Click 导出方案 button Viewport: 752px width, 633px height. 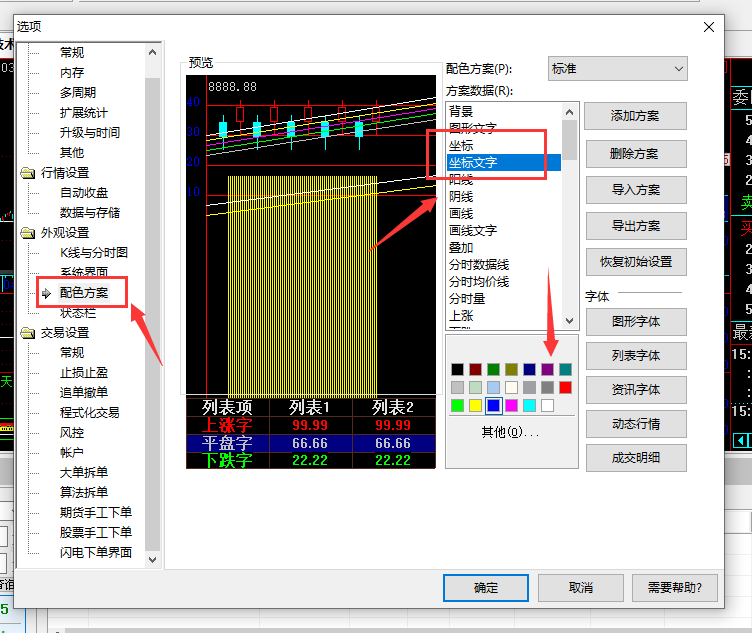point(635,226)
